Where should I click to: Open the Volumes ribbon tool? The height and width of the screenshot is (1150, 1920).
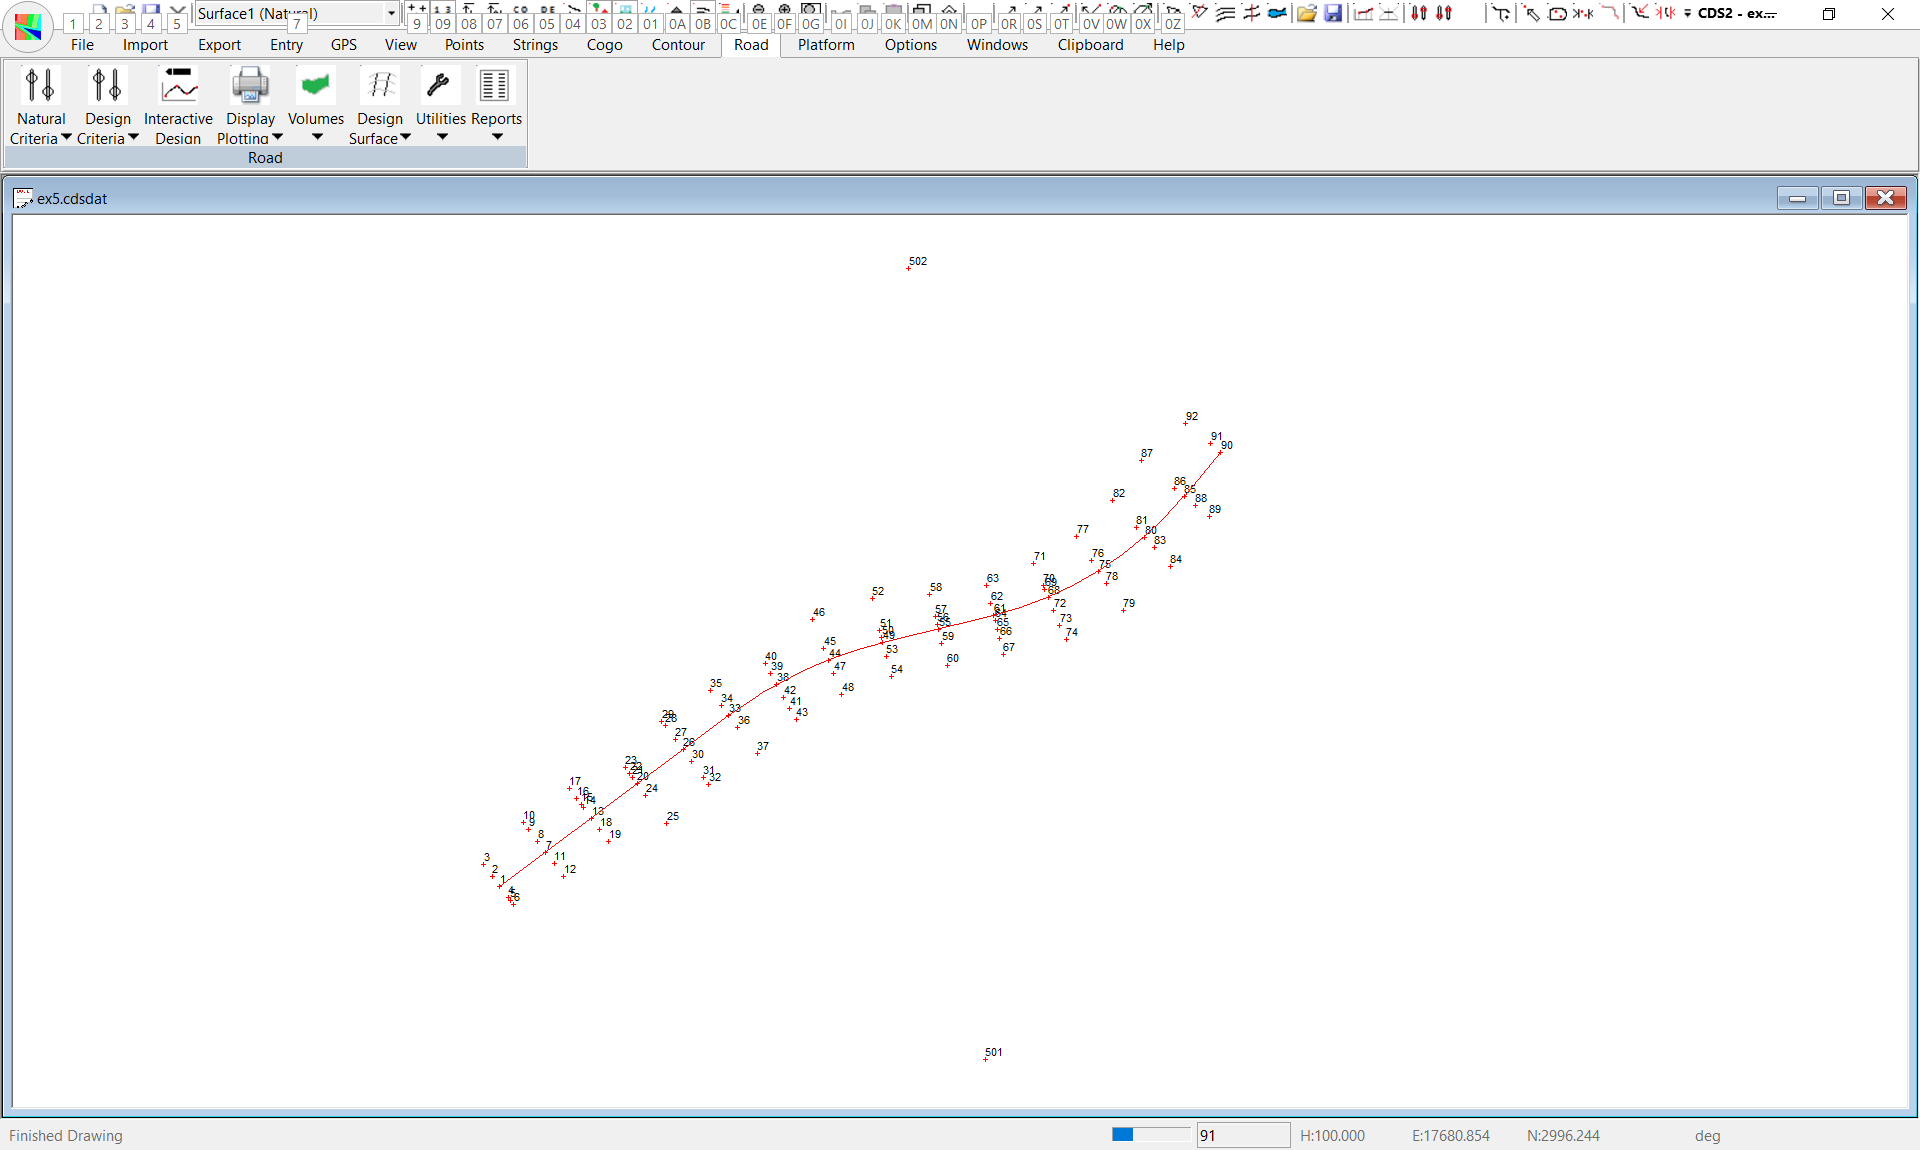click(x=316, y=86)
